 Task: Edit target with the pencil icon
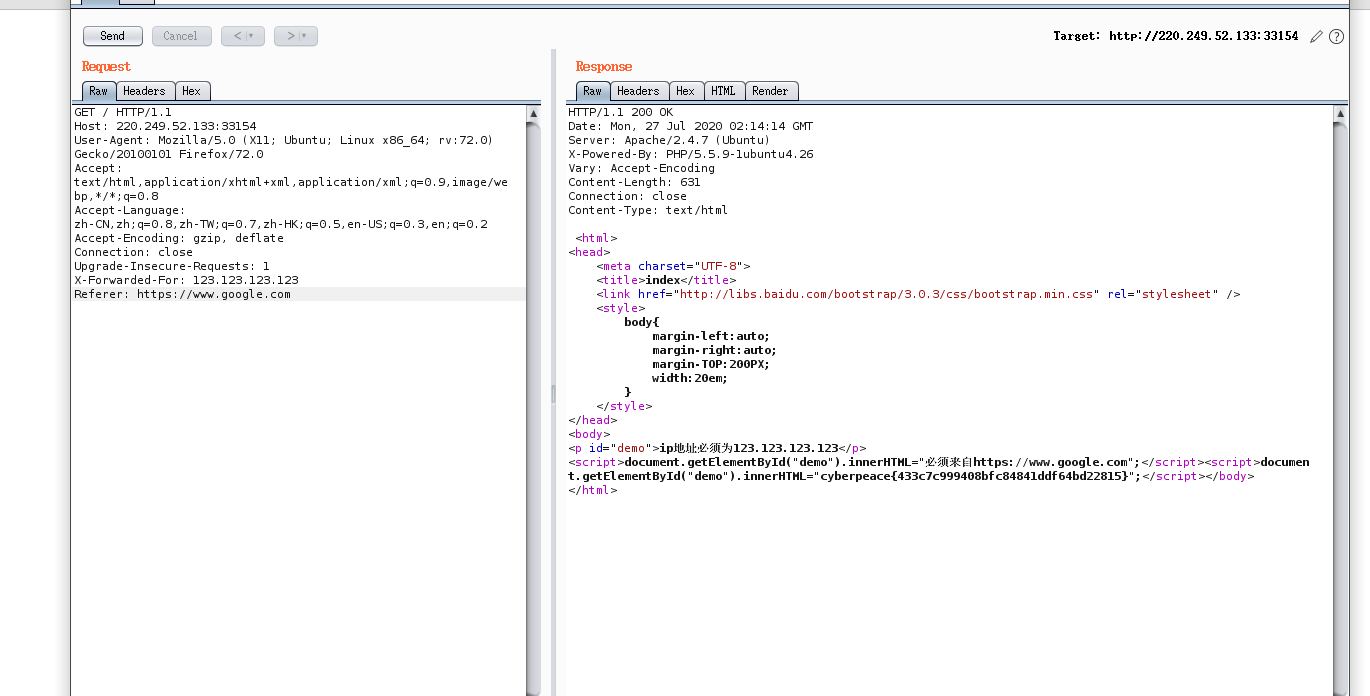[1316, 36]
